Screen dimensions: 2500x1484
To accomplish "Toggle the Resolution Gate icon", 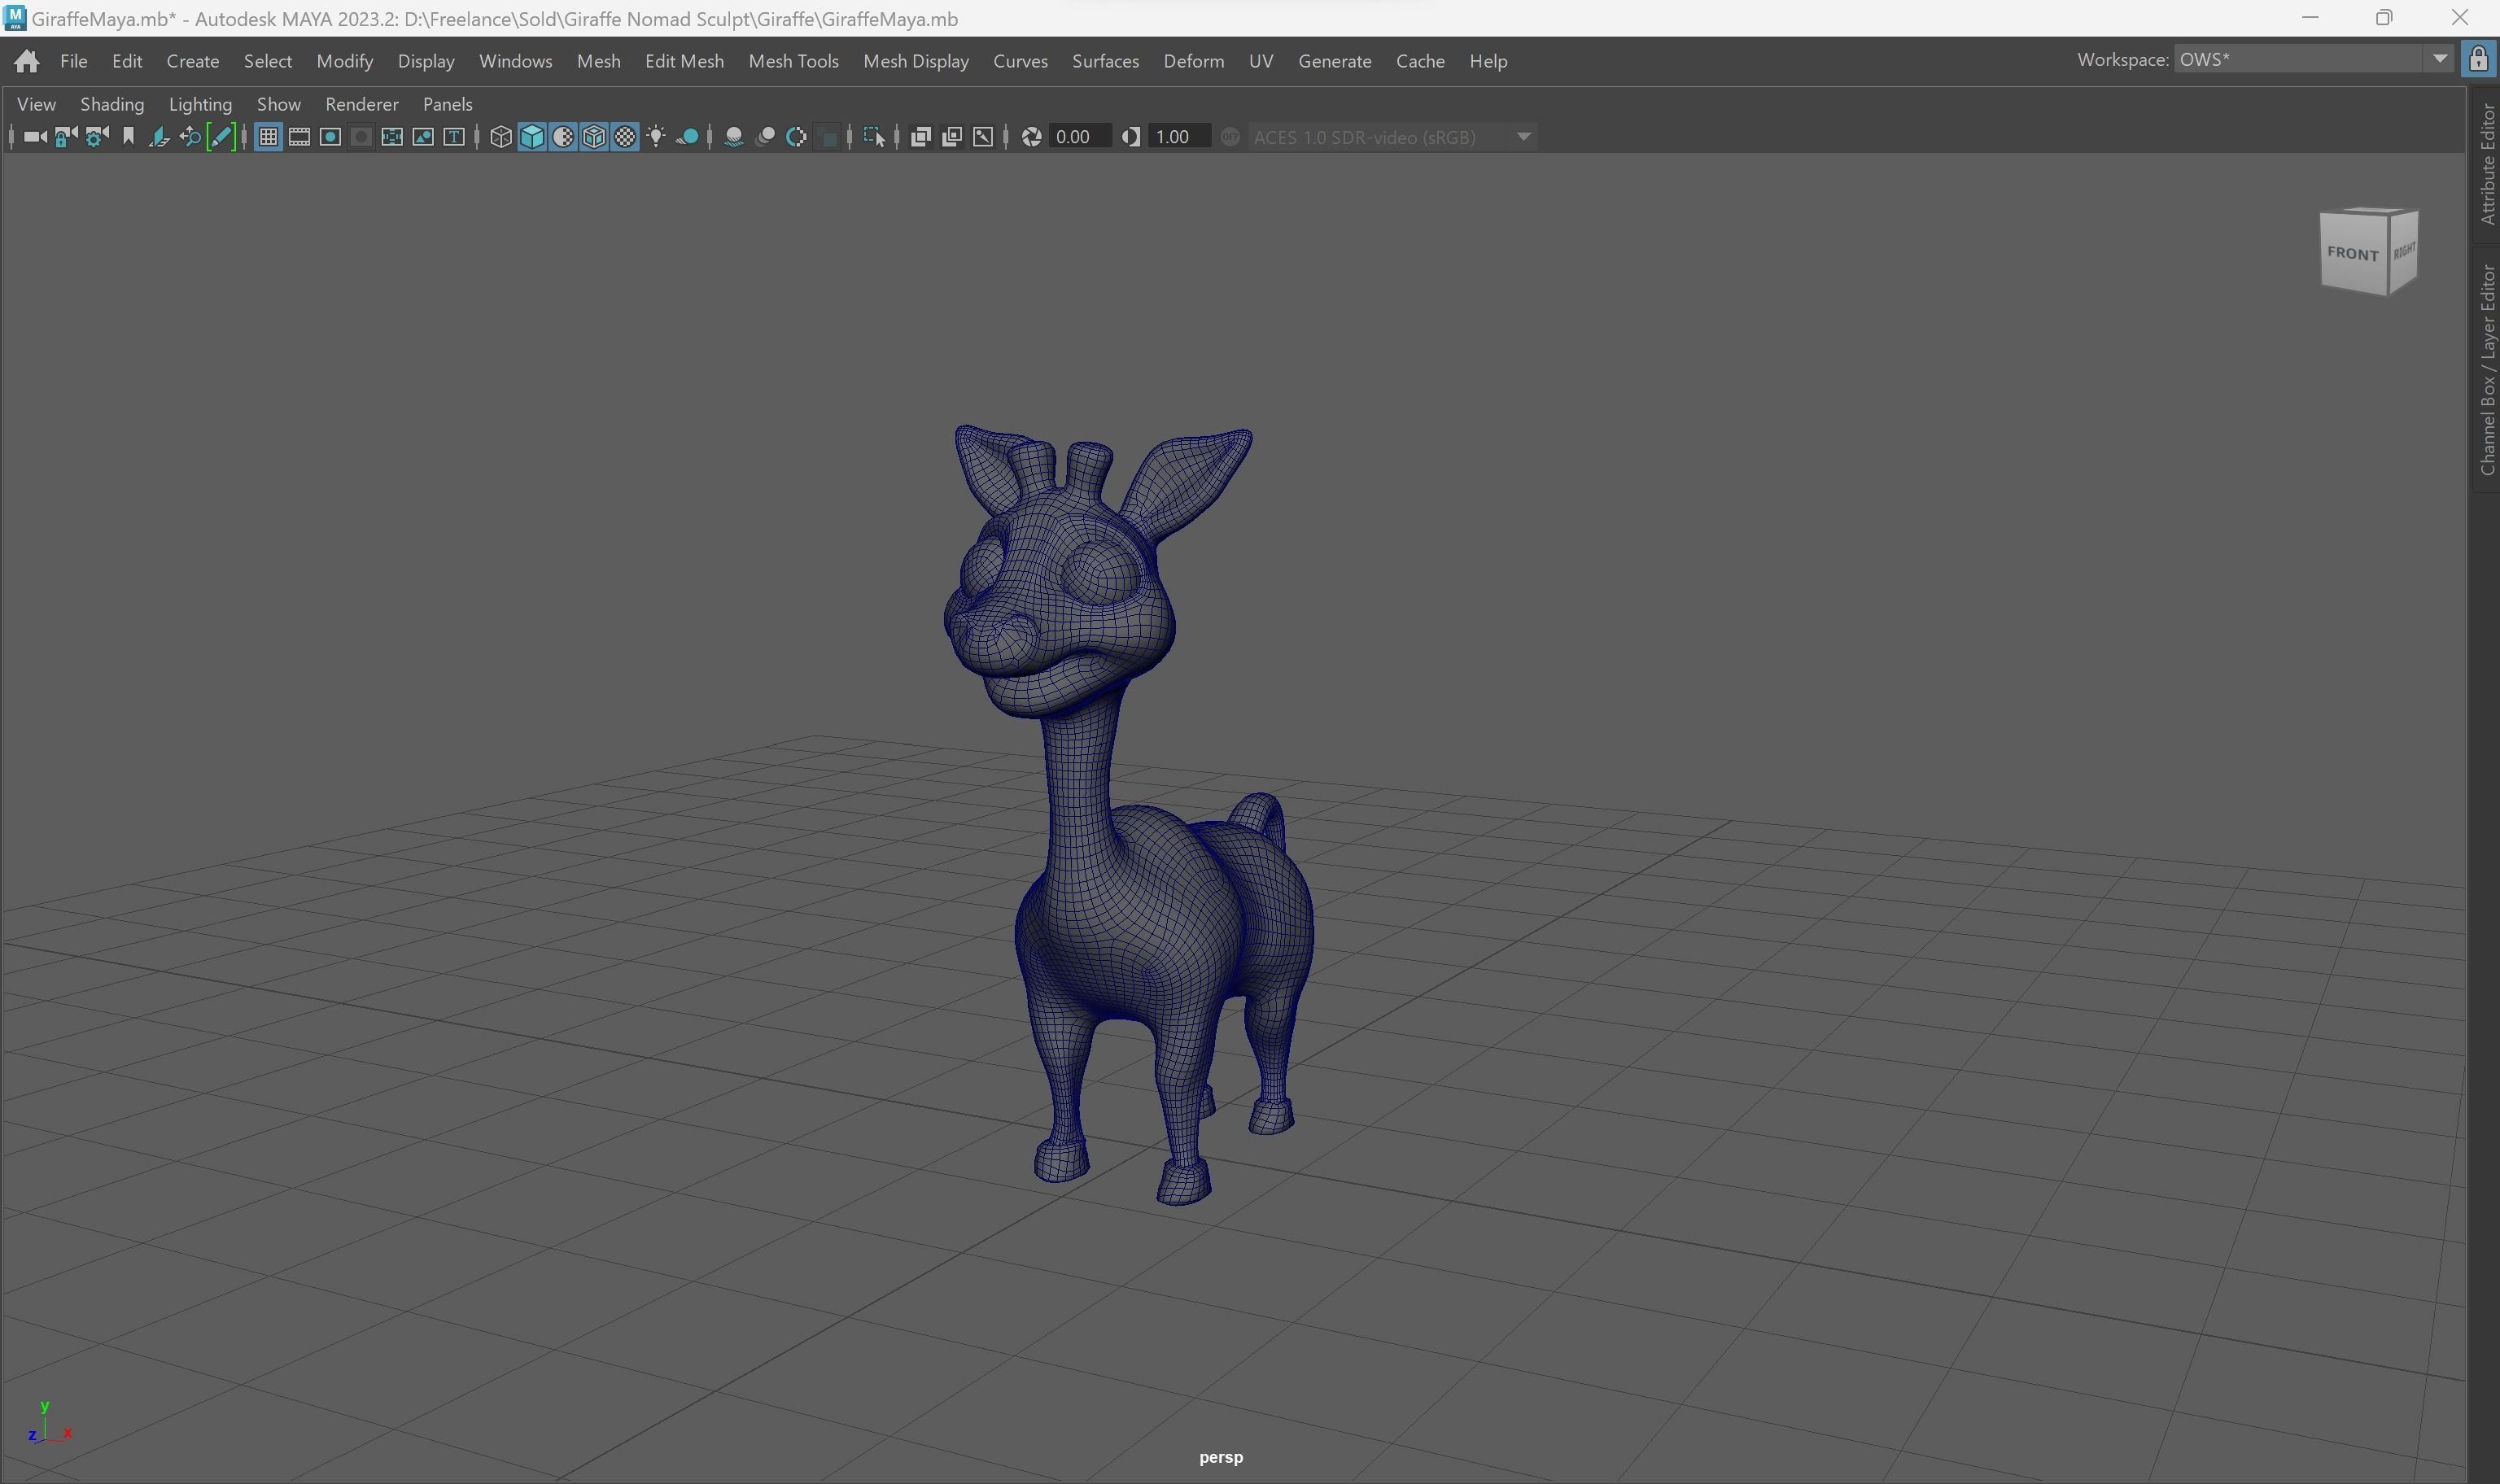I will point(330,137).
